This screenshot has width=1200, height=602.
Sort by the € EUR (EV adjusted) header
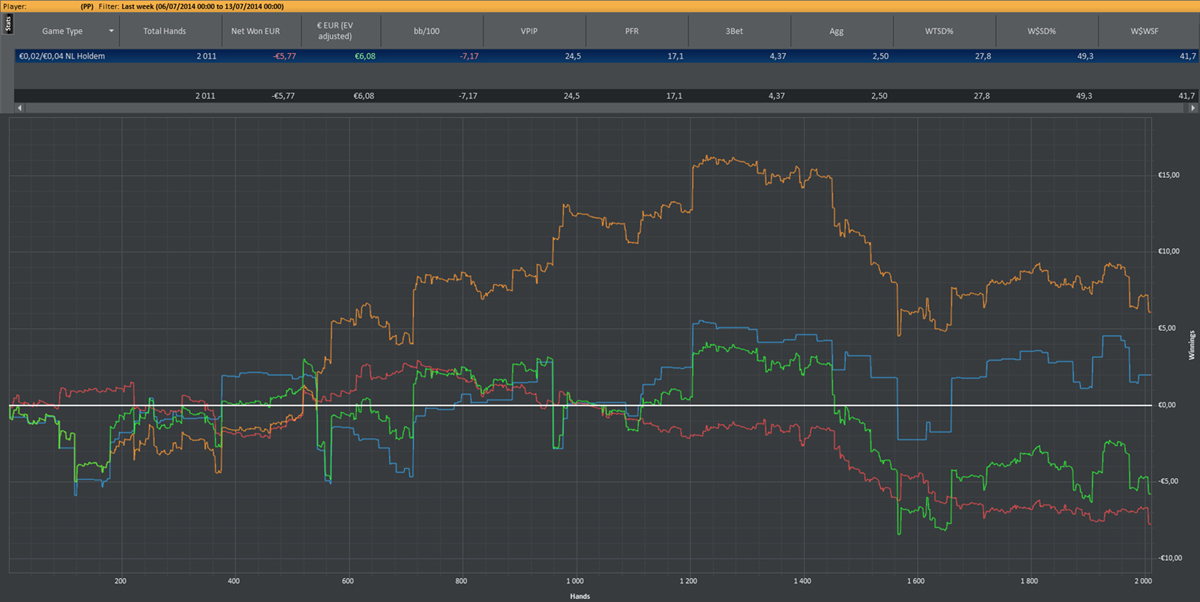pyautogui.click(x=341, y=31)
